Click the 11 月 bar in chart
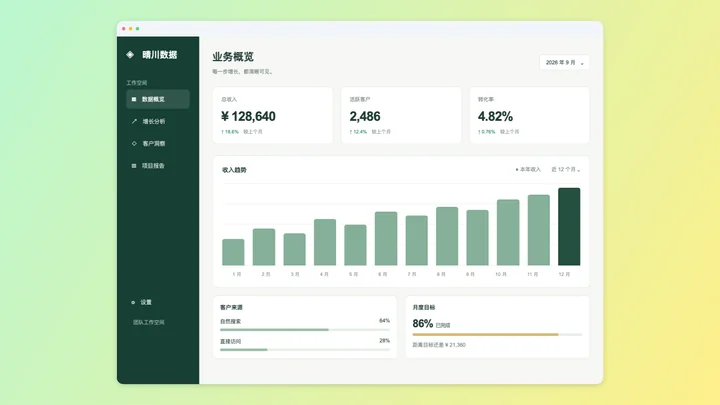 539,230
